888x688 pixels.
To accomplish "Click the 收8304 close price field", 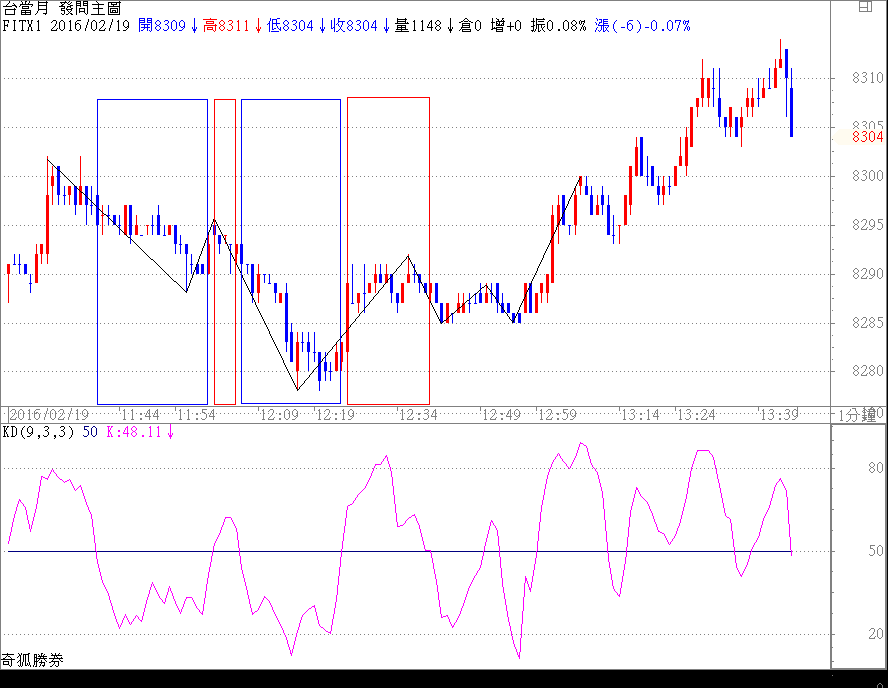I will (x=354, y=25).
